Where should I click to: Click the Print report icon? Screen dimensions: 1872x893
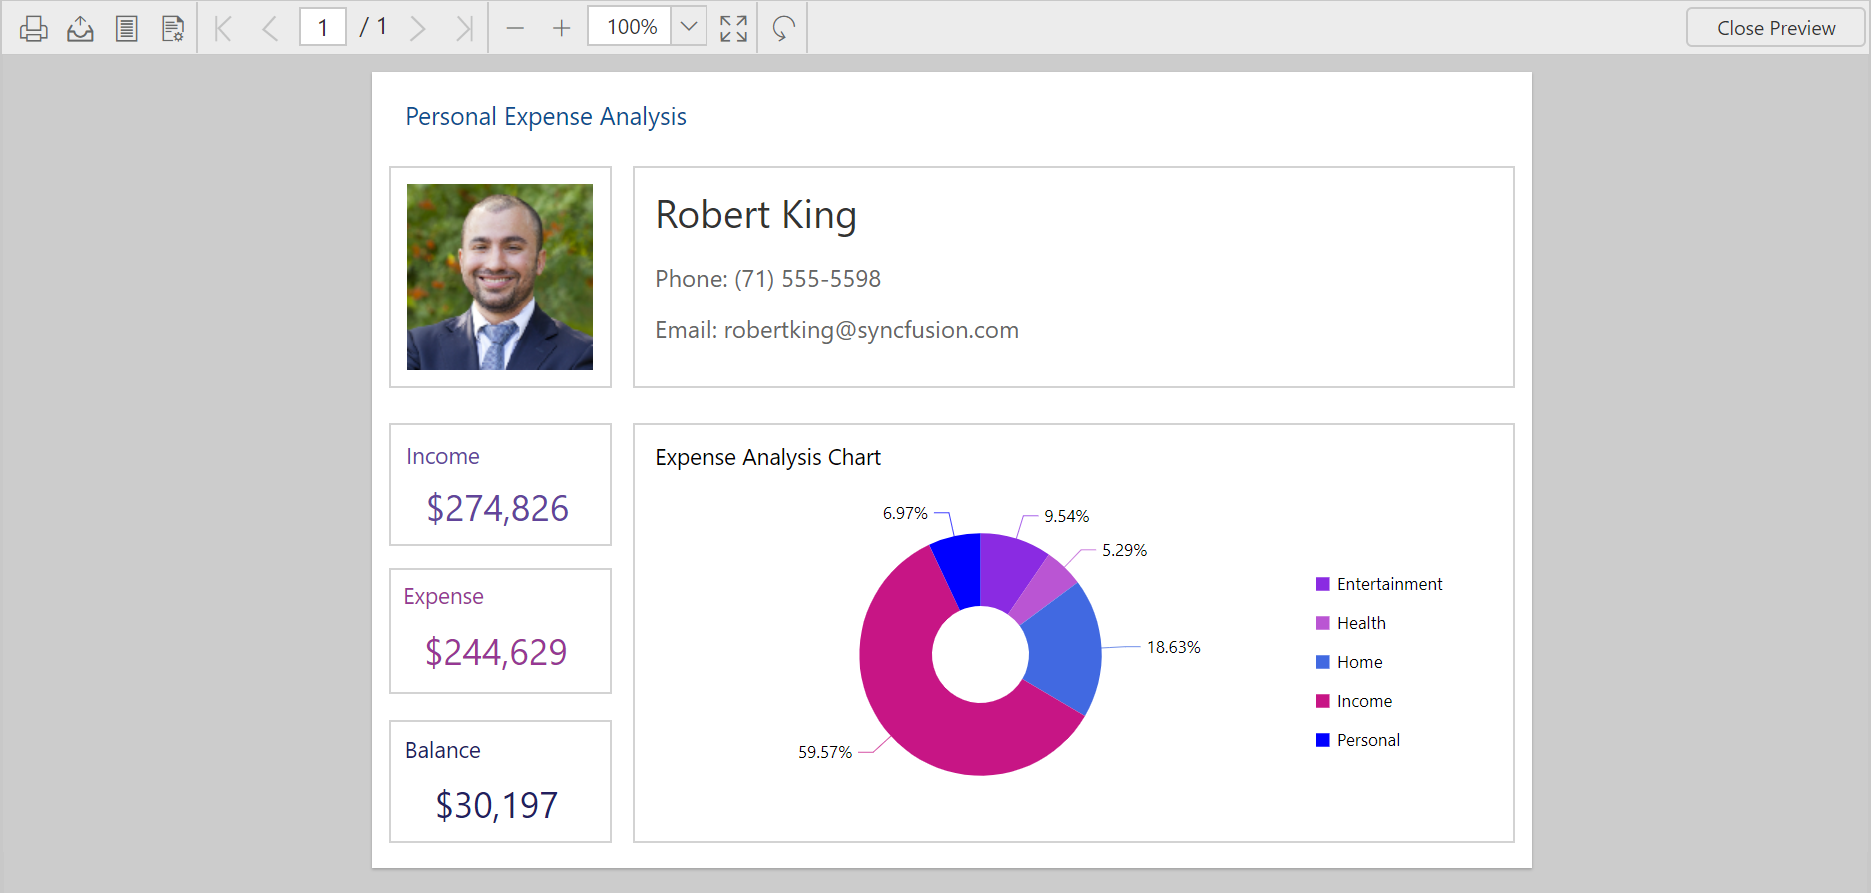coord(33,28)
